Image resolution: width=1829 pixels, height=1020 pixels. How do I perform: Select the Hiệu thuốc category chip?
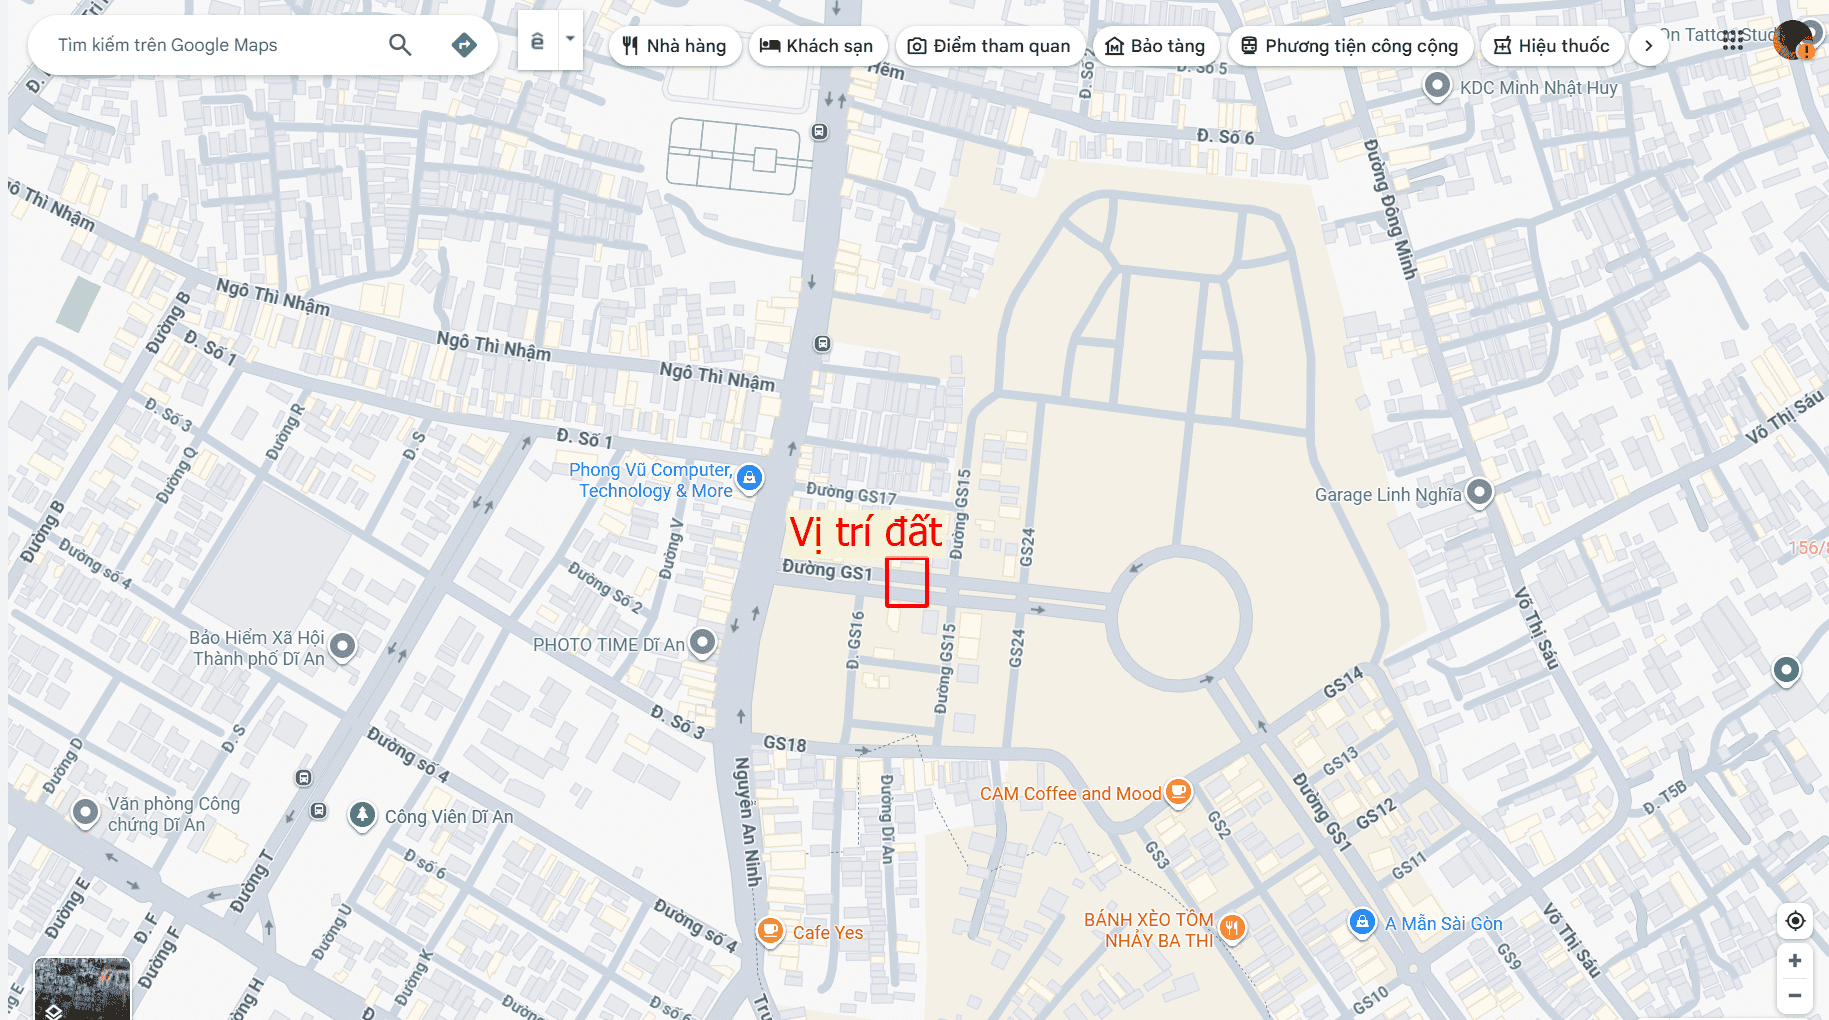click(x=1552, y=46)
